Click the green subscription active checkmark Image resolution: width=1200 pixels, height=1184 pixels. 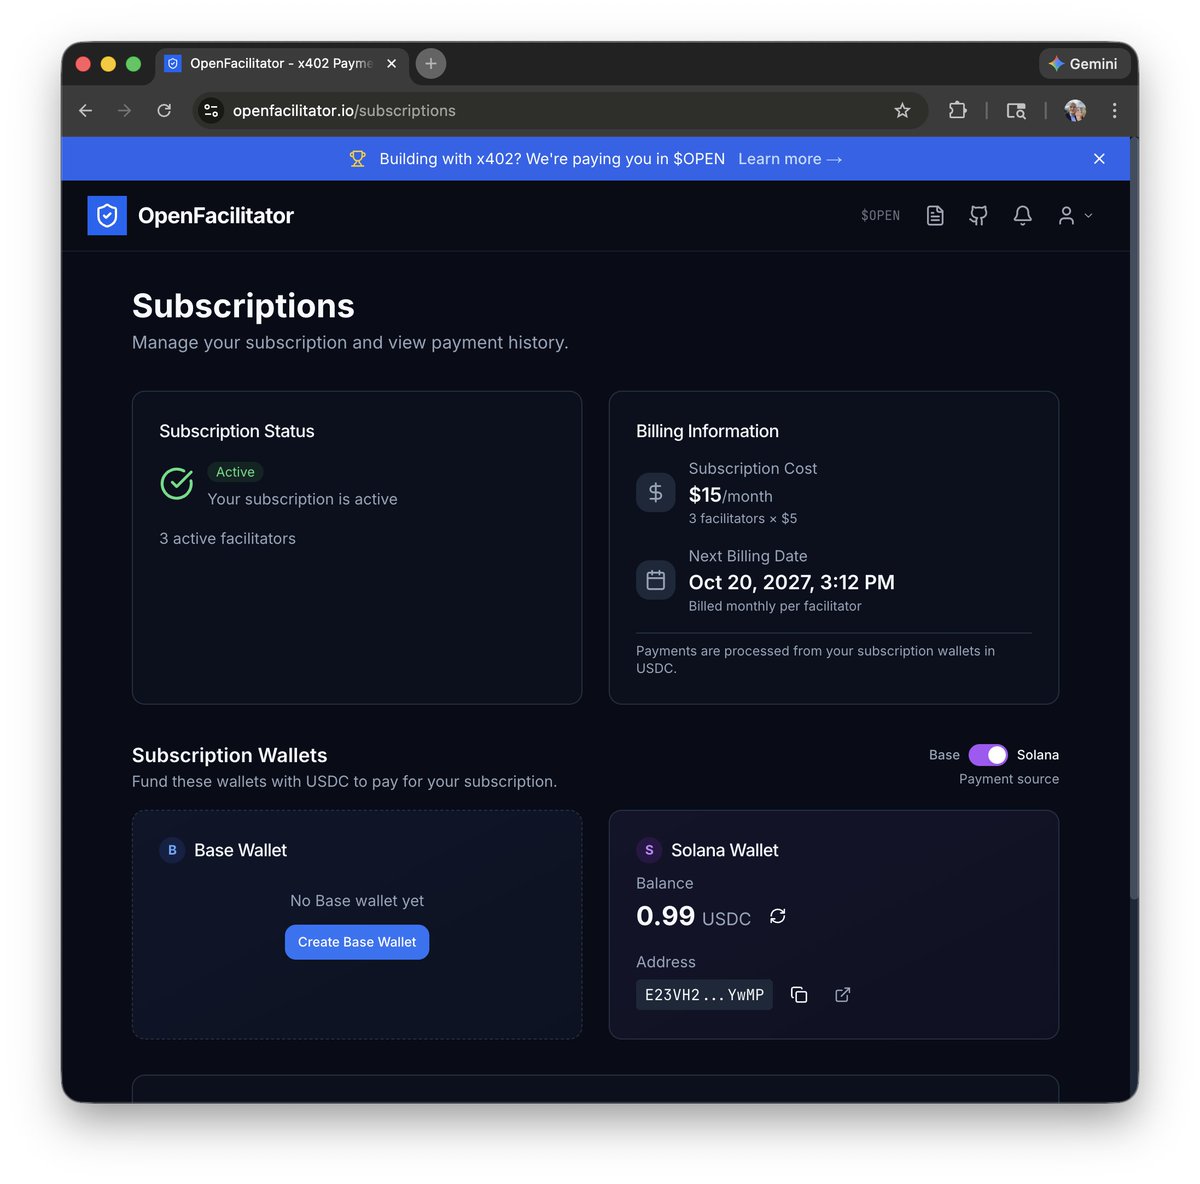pos(176,484)
